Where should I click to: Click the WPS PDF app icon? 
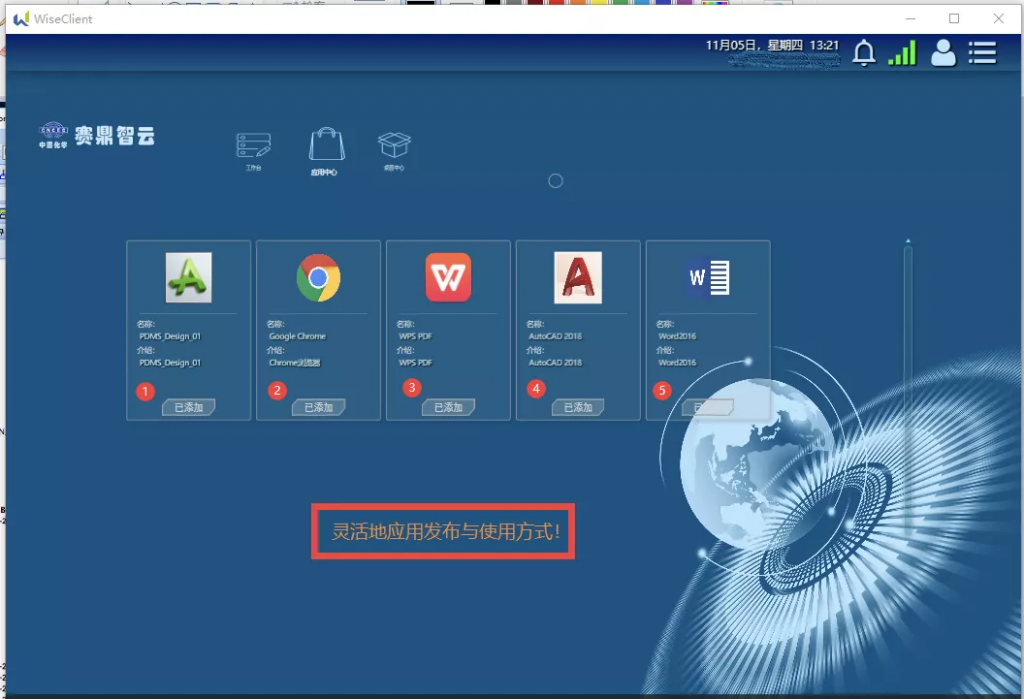448,278
